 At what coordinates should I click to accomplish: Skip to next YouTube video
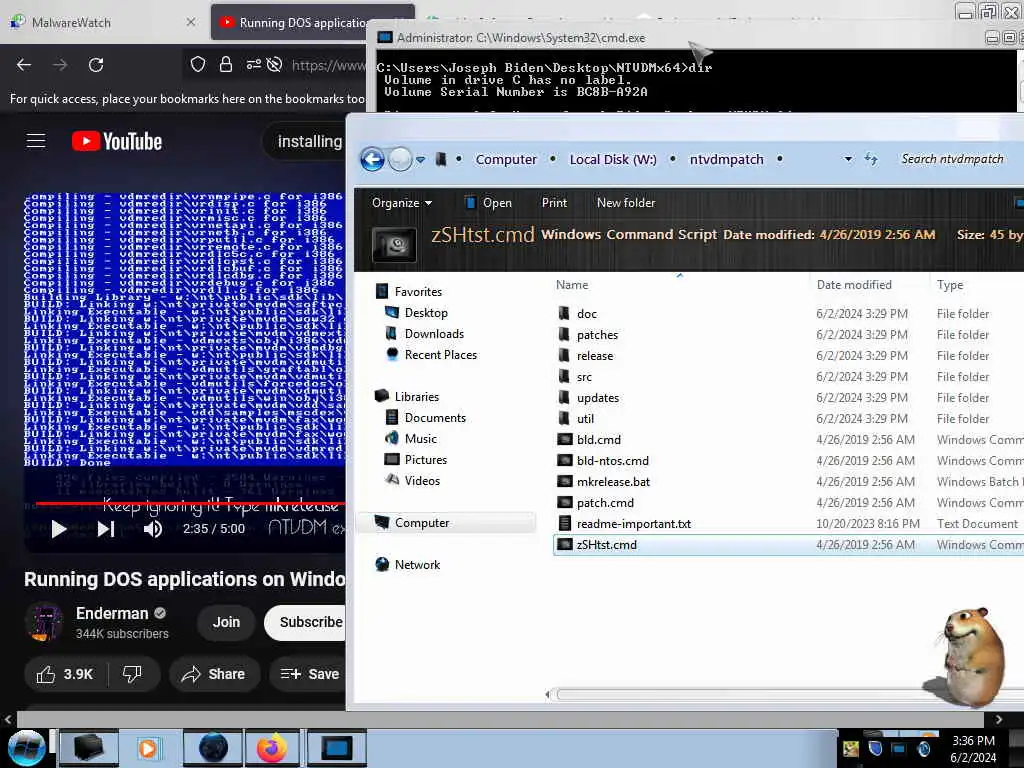[x=106, y=529]
